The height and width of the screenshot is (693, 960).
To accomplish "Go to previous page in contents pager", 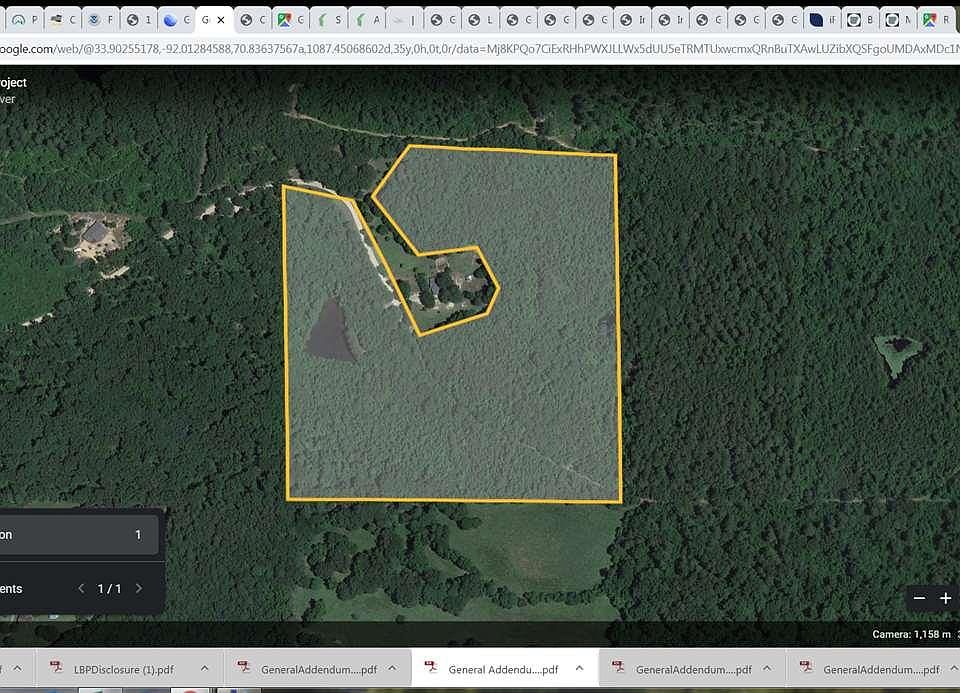I will point(82,589).
